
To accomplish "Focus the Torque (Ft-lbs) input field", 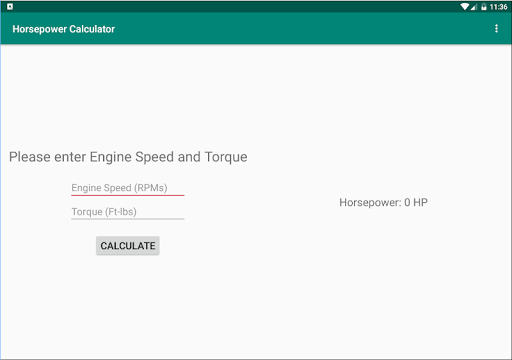I will (x=128, y=212).
